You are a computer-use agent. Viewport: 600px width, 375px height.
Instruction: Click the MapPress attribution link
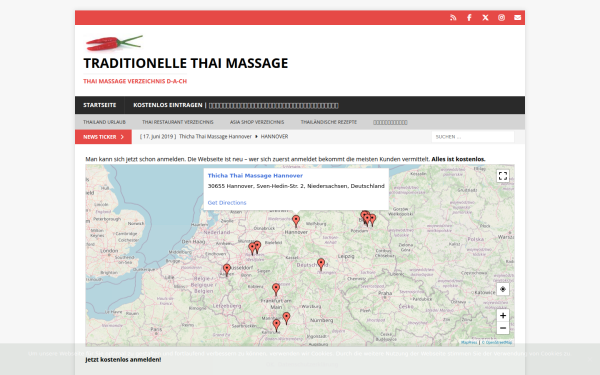469,342
